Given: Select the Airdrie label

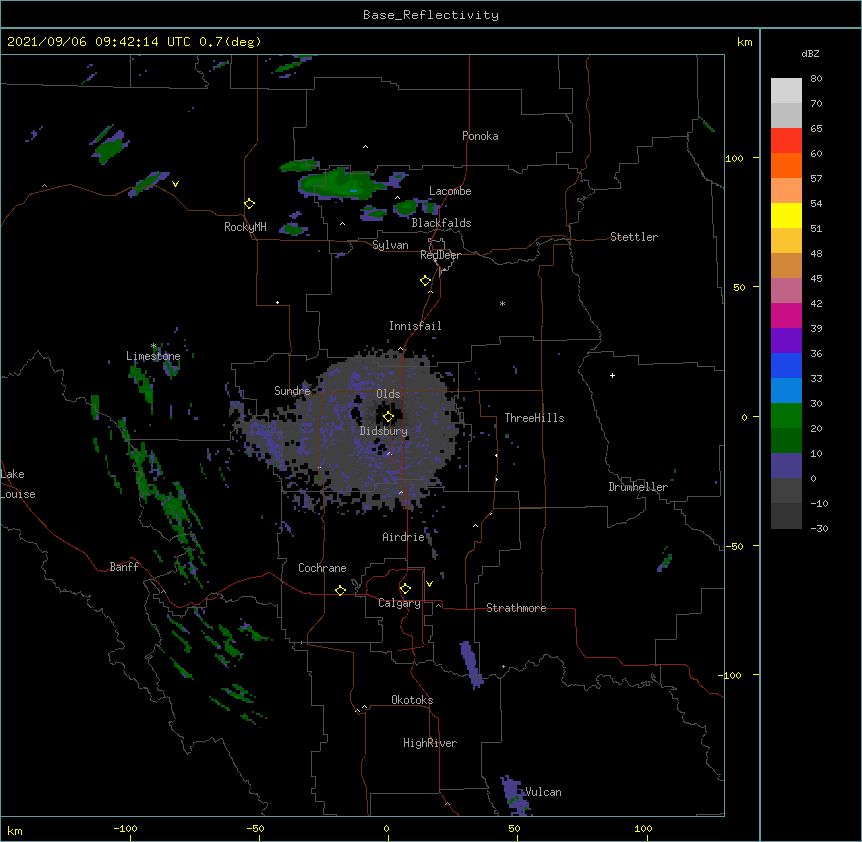Looking at the screenshot, I should 404,537.
